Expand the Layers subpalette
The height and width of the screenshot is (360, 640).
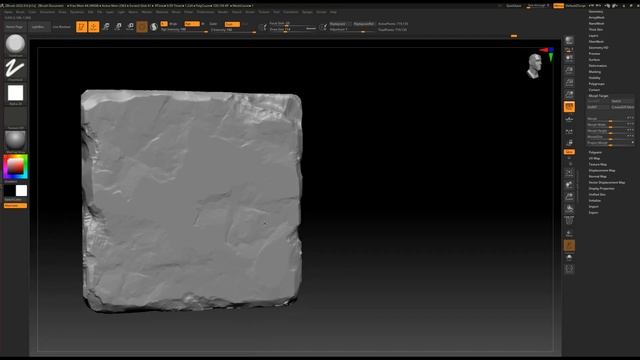click(x=593, y=36)
